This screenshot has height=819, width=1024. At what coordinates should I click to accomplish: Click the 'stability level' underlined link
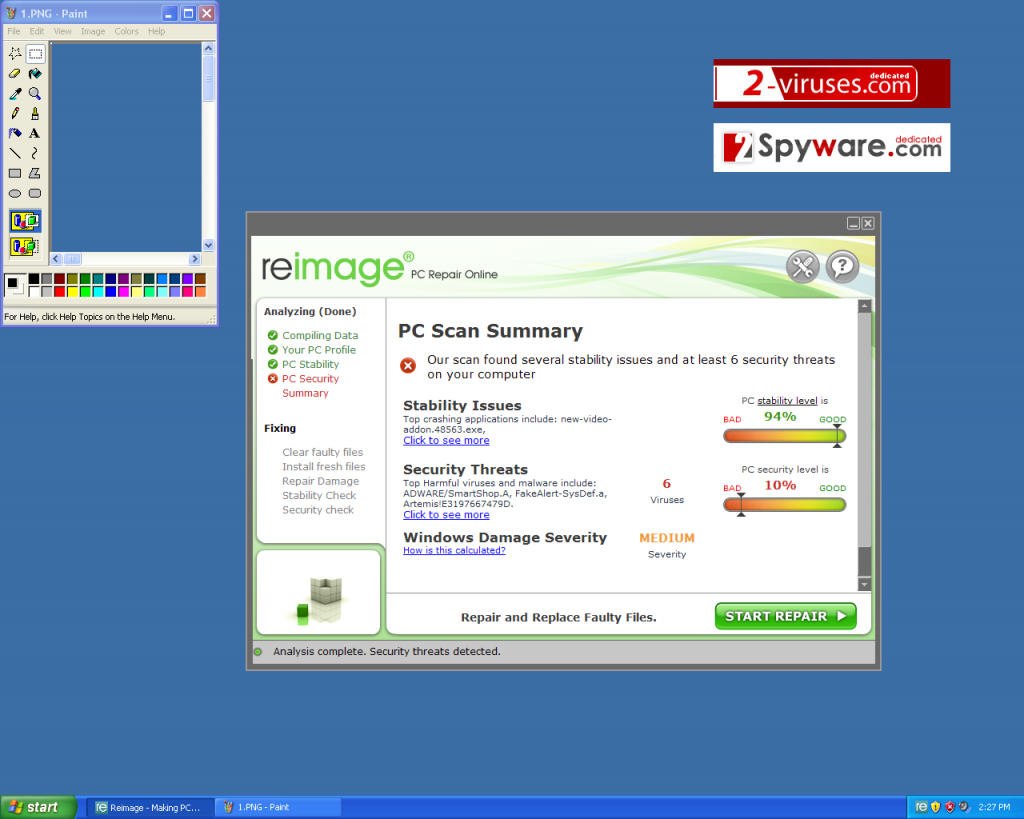[787, 401]
